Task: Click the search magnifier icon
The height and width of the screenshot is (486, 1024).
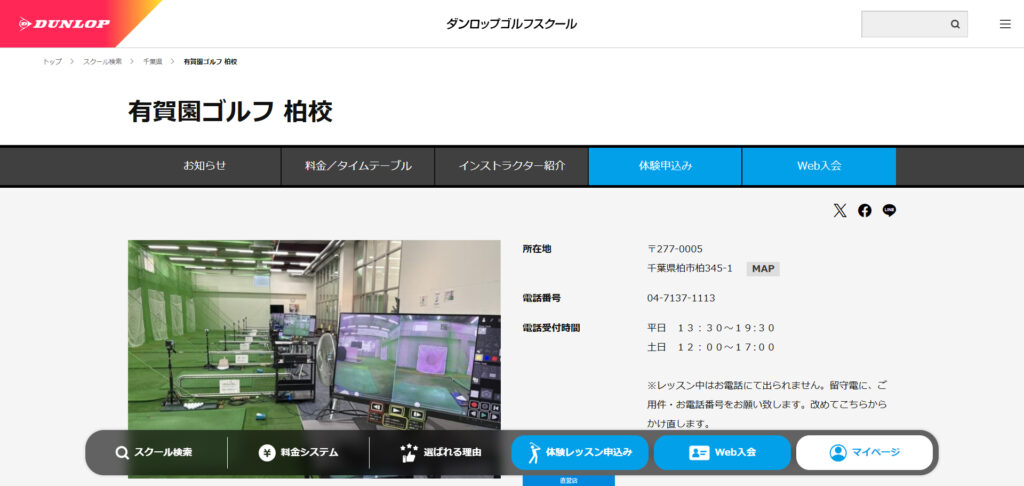Action: [x=955, y=24]
